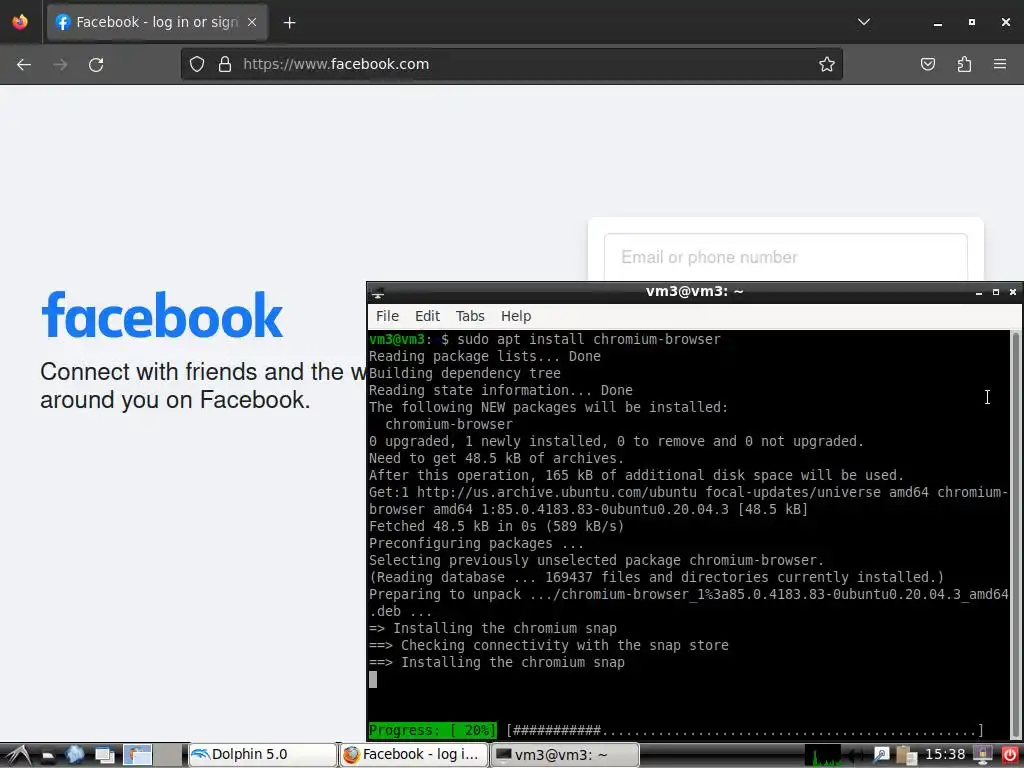Switch to Dolphin 5.0 in the taskbar
The height and width of the screenshot is (768, 1024).
263,755
